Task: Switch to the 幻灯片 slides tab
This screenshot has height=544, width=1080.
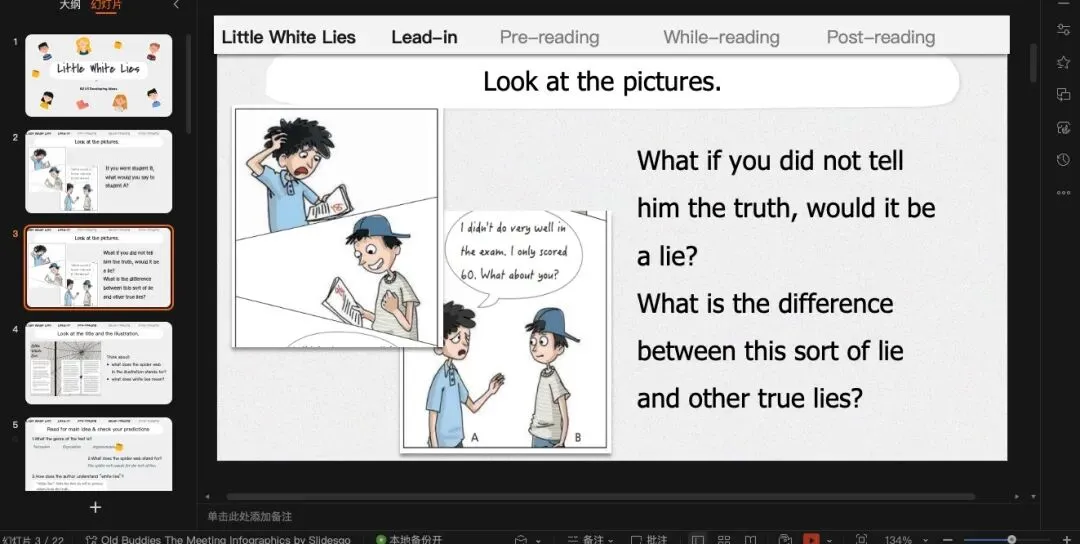Action: click(x=107, y=5)
